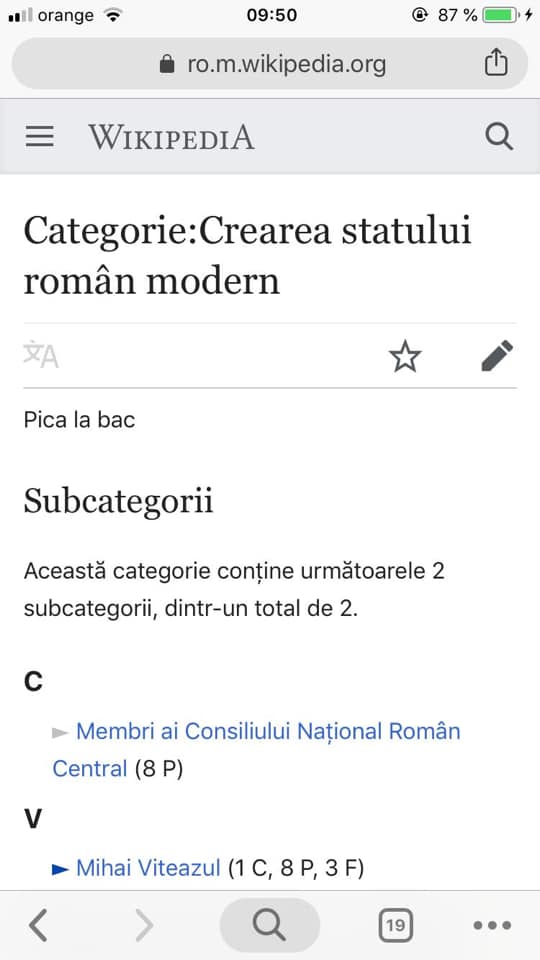The height and width of the screenshot is (960, 540).
Task: Add page to watchlist with star icon
Action: (405, 356)
